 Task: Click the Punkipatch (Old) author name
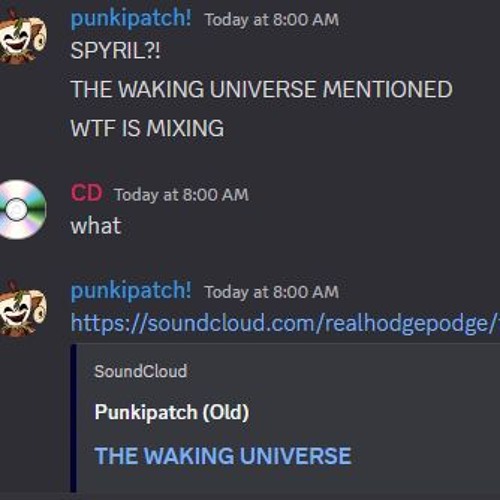pyautogui.click(x=172, y=412)
